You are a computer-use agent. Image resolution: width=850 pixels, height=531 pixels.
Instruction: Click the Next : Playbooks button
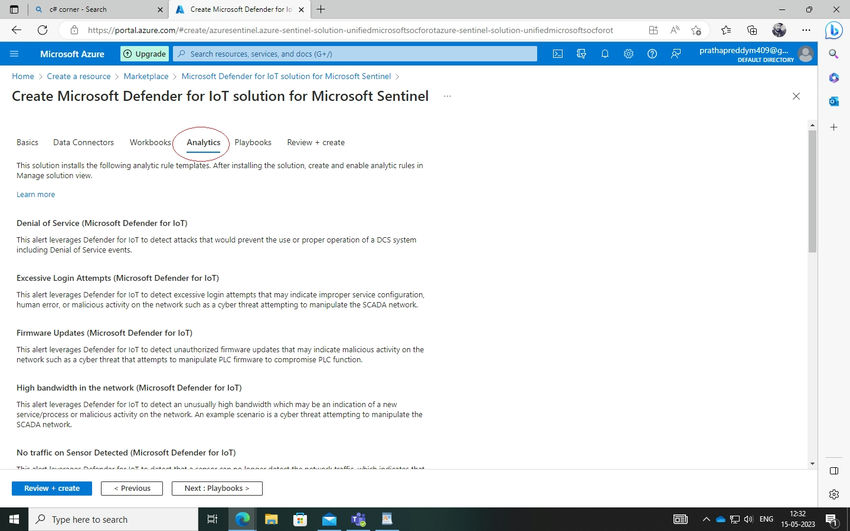[217, 488]
